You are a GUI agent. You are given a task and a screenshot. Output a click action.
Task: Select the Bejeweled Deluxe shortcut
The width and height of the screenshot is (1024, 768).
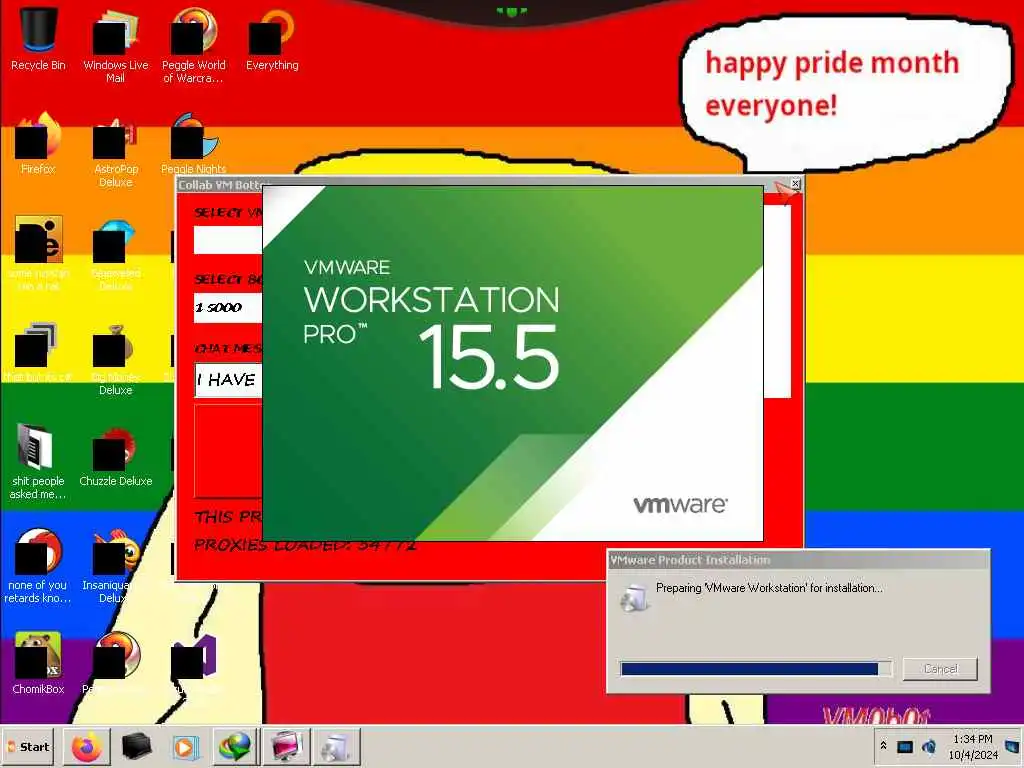(116, 256)
